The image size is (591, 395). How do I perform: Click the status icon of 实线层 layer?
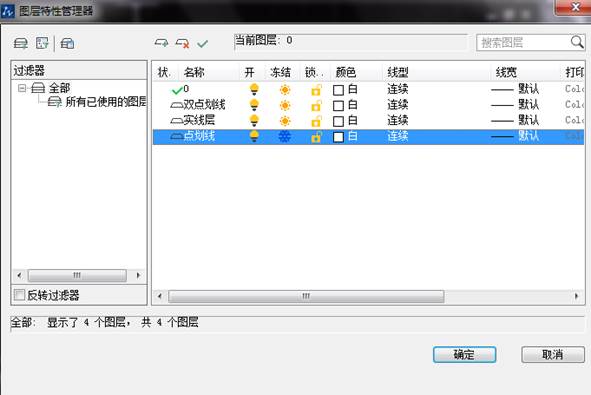(176, 121)
